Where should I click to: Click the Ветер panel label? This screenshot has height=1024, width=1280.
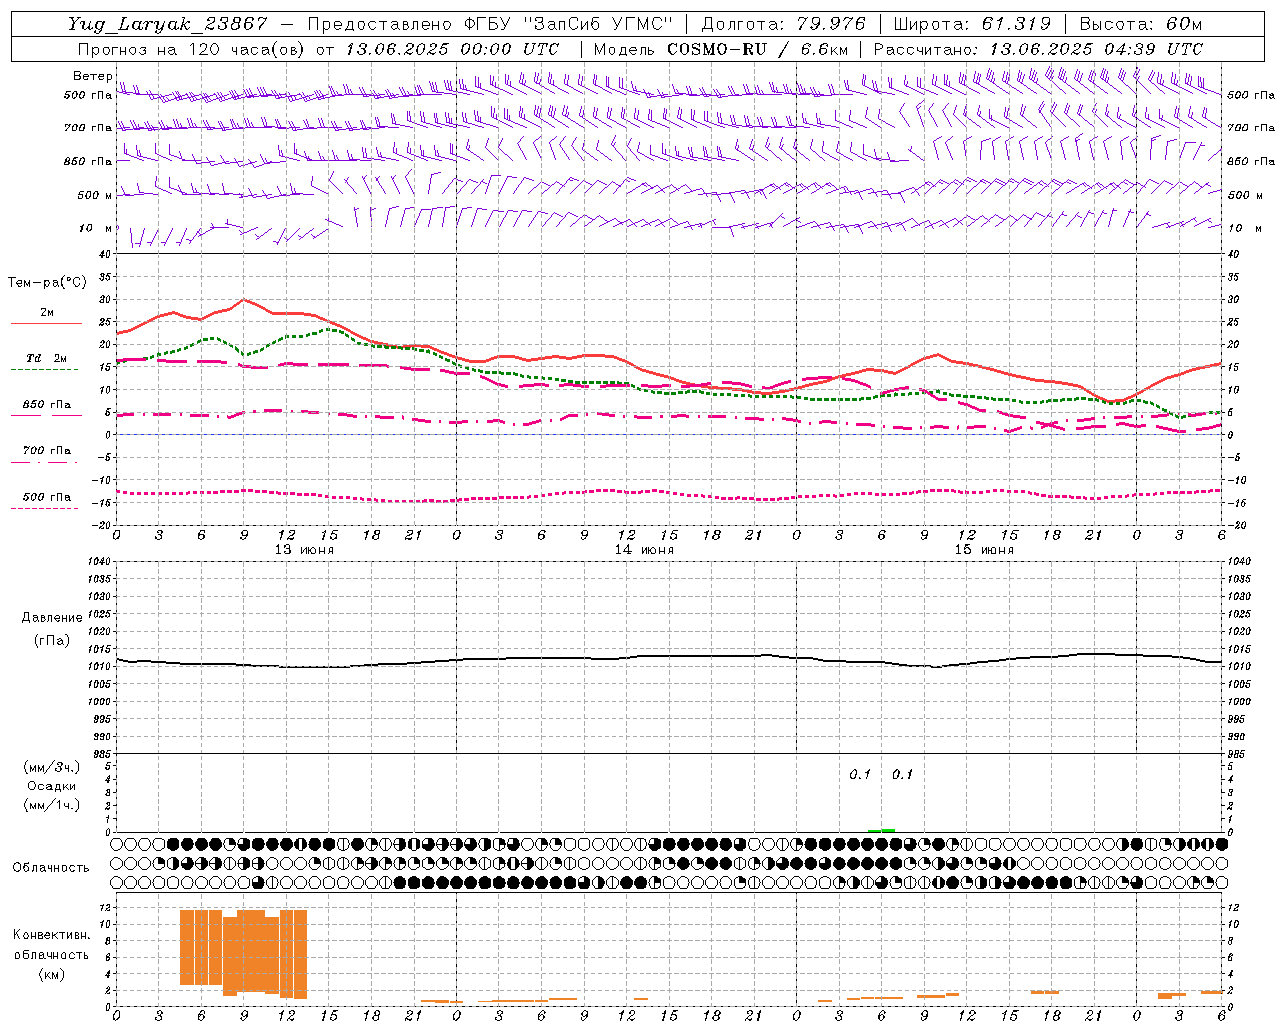92,76
